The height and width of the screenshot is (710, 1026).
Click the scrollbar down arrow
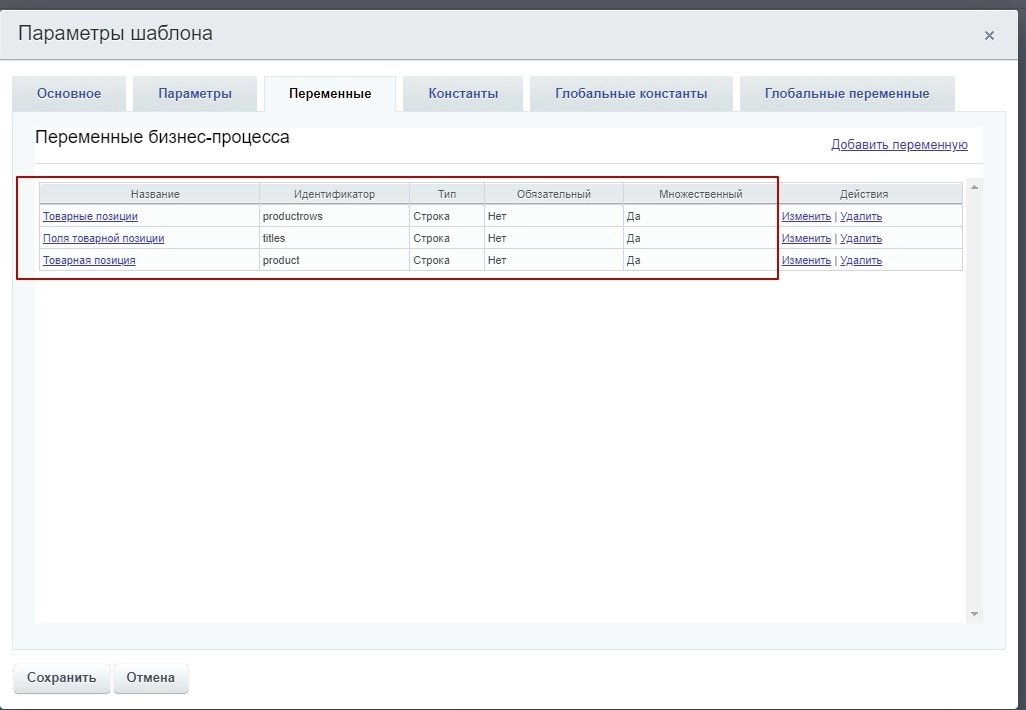974,613
